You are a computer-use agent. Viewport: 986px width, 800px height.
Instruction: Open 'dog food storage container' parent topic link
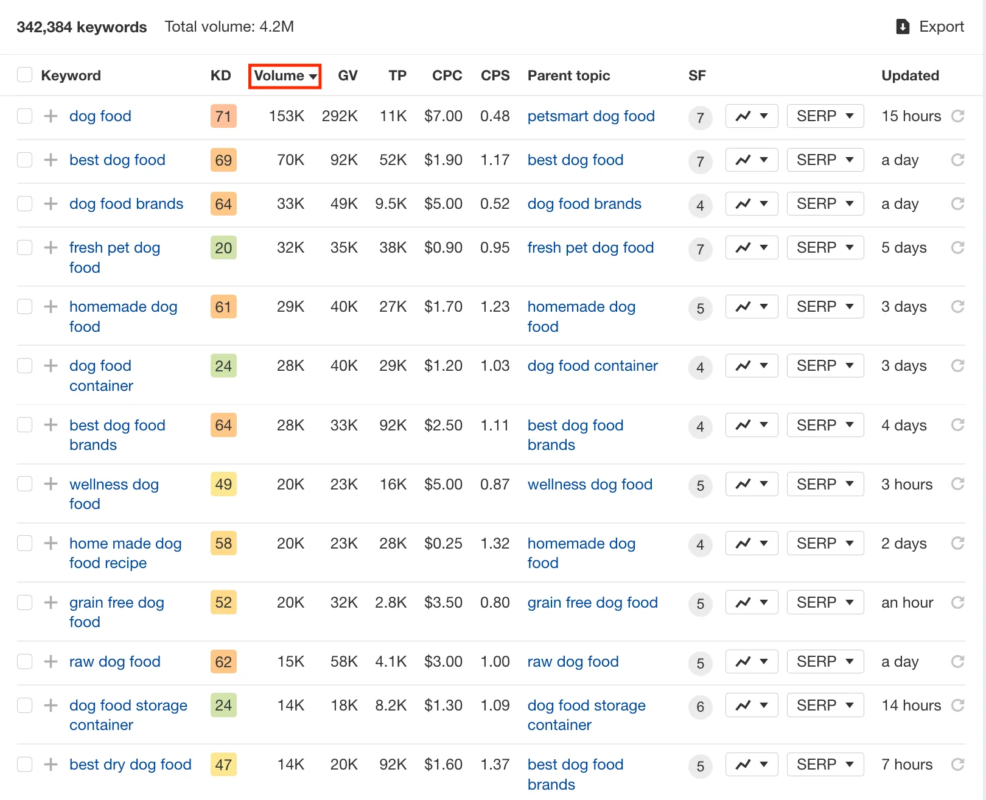[587, 715]
